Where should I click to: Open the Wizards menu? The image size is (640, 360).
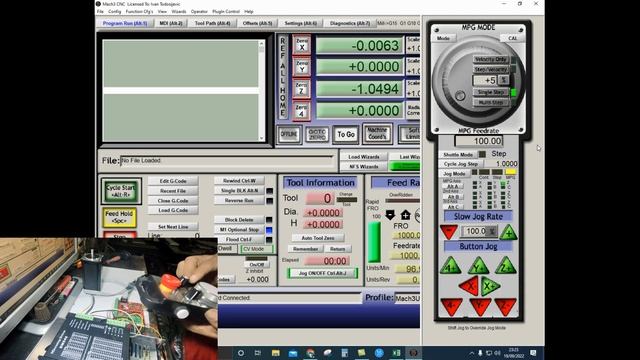tap(179, 11)
